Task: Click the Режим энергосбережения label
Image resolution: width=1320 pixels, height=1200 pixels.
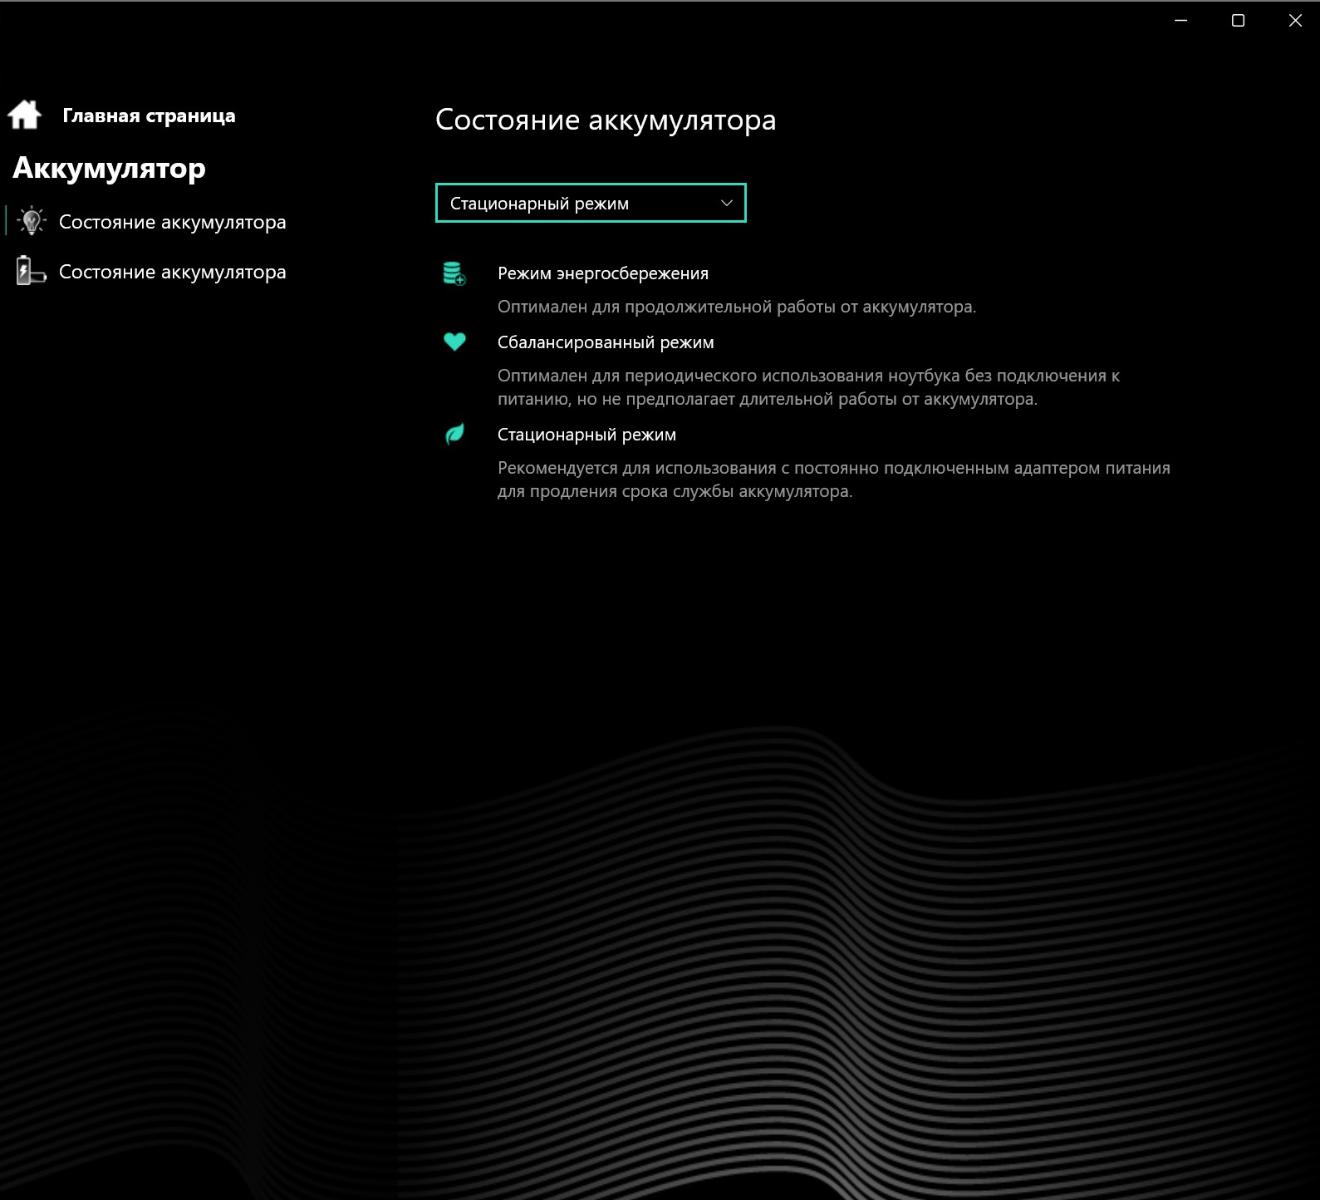Action: (603, 273)
